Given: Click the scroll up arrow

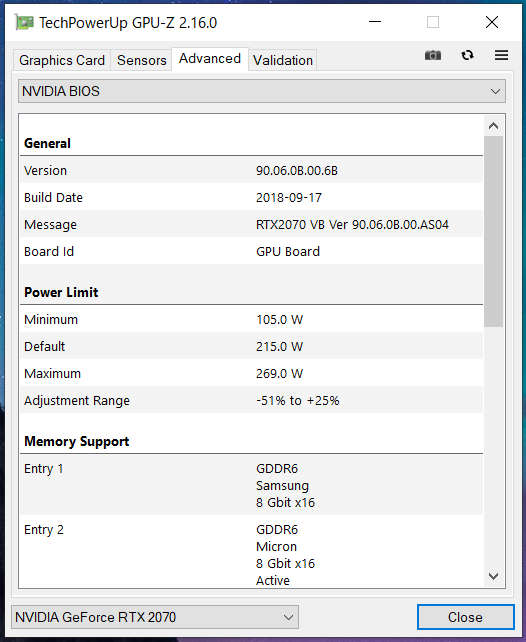Looking at the screenshot, I should (494, 126).
